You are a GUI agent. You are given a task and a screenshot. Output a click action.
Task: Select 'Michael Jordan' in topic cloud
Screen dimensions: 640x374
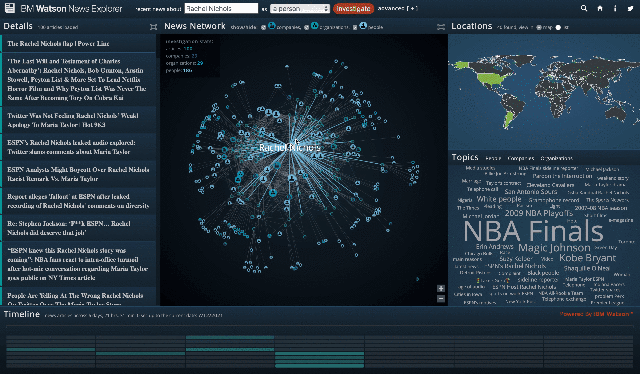(481, 216)
